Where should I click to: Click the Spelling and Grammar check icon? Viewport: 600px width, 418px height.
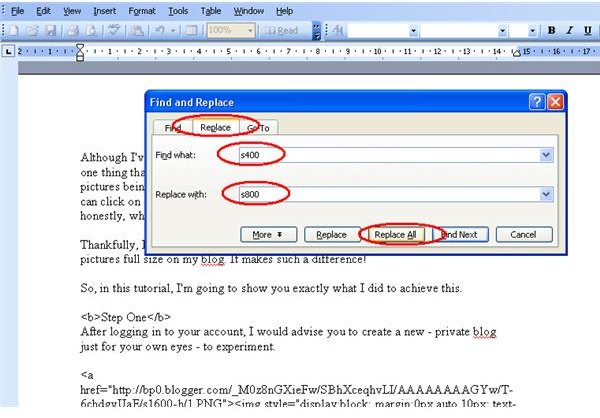pyautogui.click(x=114, y=30)
